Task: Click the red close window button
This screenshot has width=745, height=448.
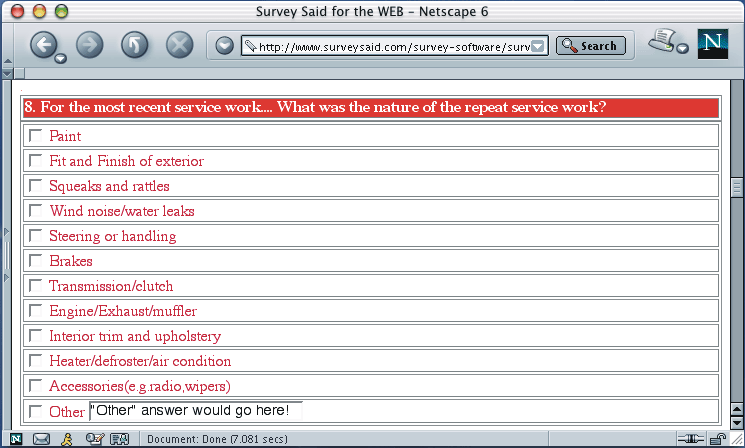Action: (18, 11)
